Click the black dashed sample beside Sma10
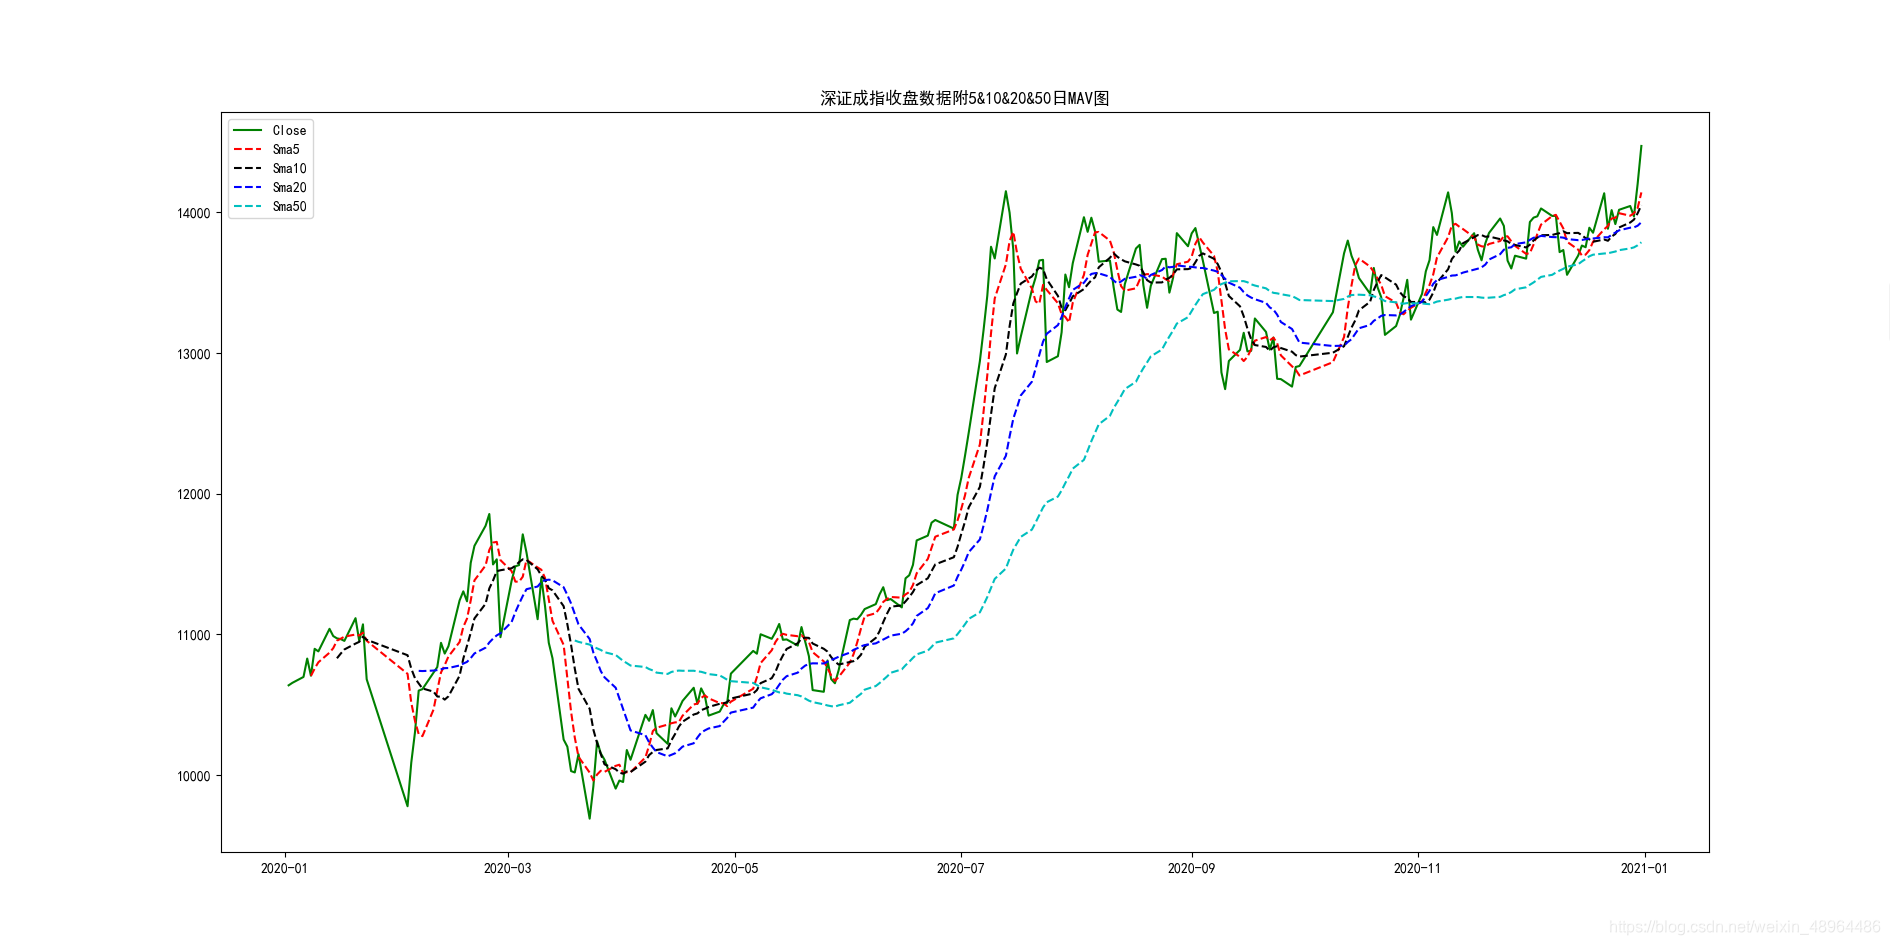 (247, 168)
